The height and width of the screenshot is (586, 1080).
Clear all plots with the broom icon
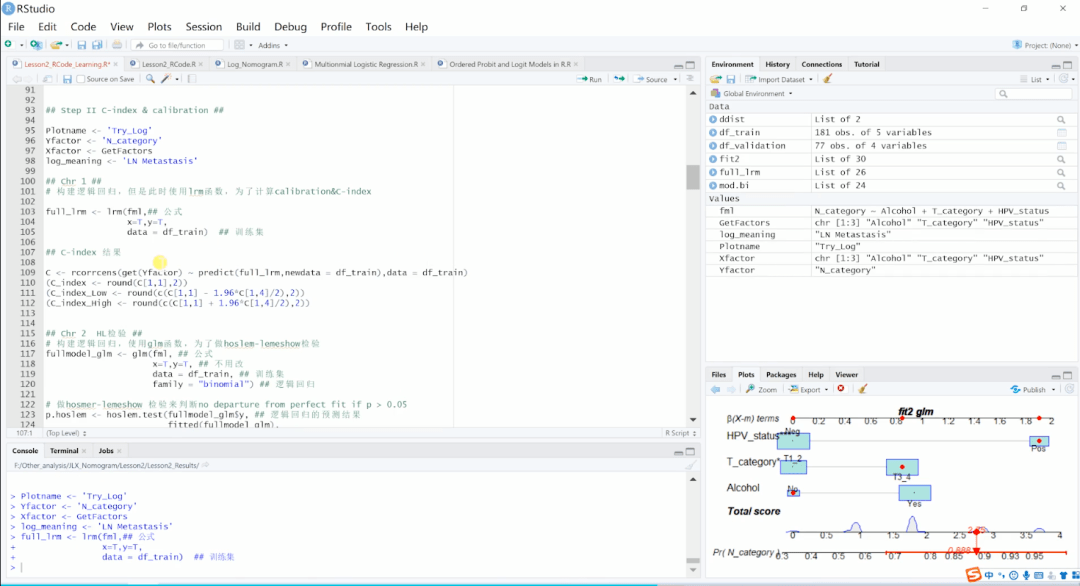[x=862, y=389]
